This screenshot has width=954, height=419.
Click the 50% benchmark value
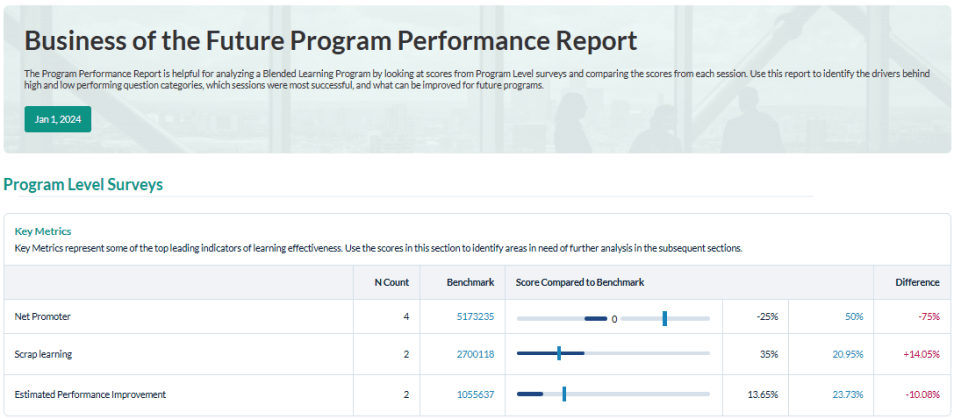pos(853,316)
